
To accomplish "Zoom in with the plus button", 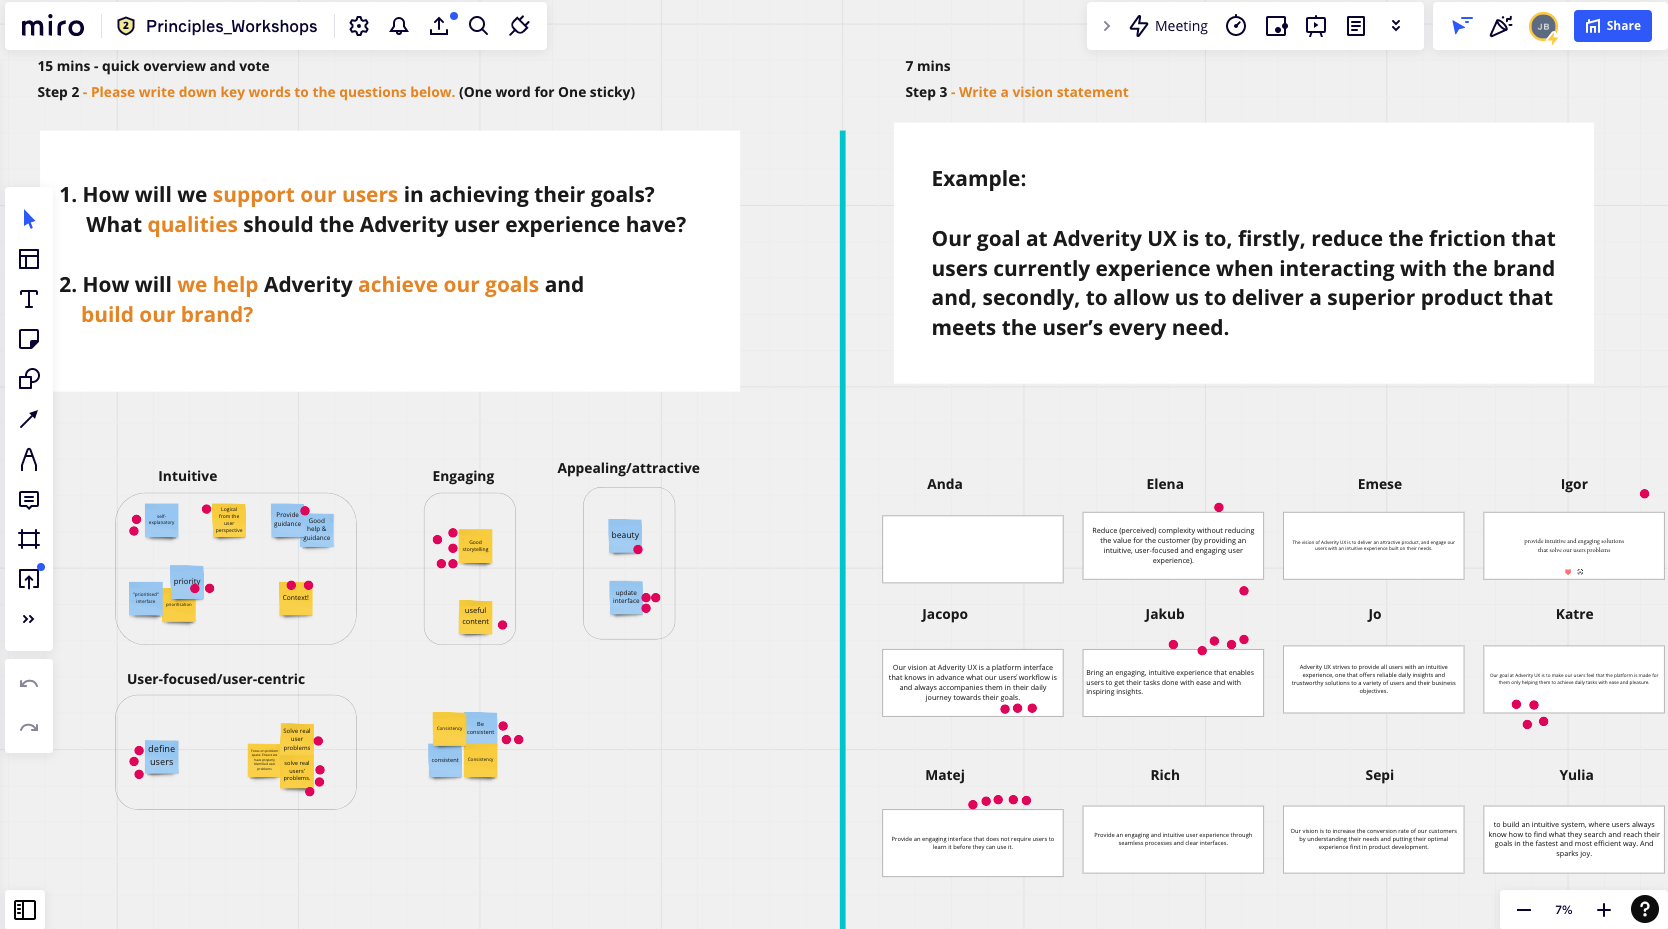I will 1604,909.
